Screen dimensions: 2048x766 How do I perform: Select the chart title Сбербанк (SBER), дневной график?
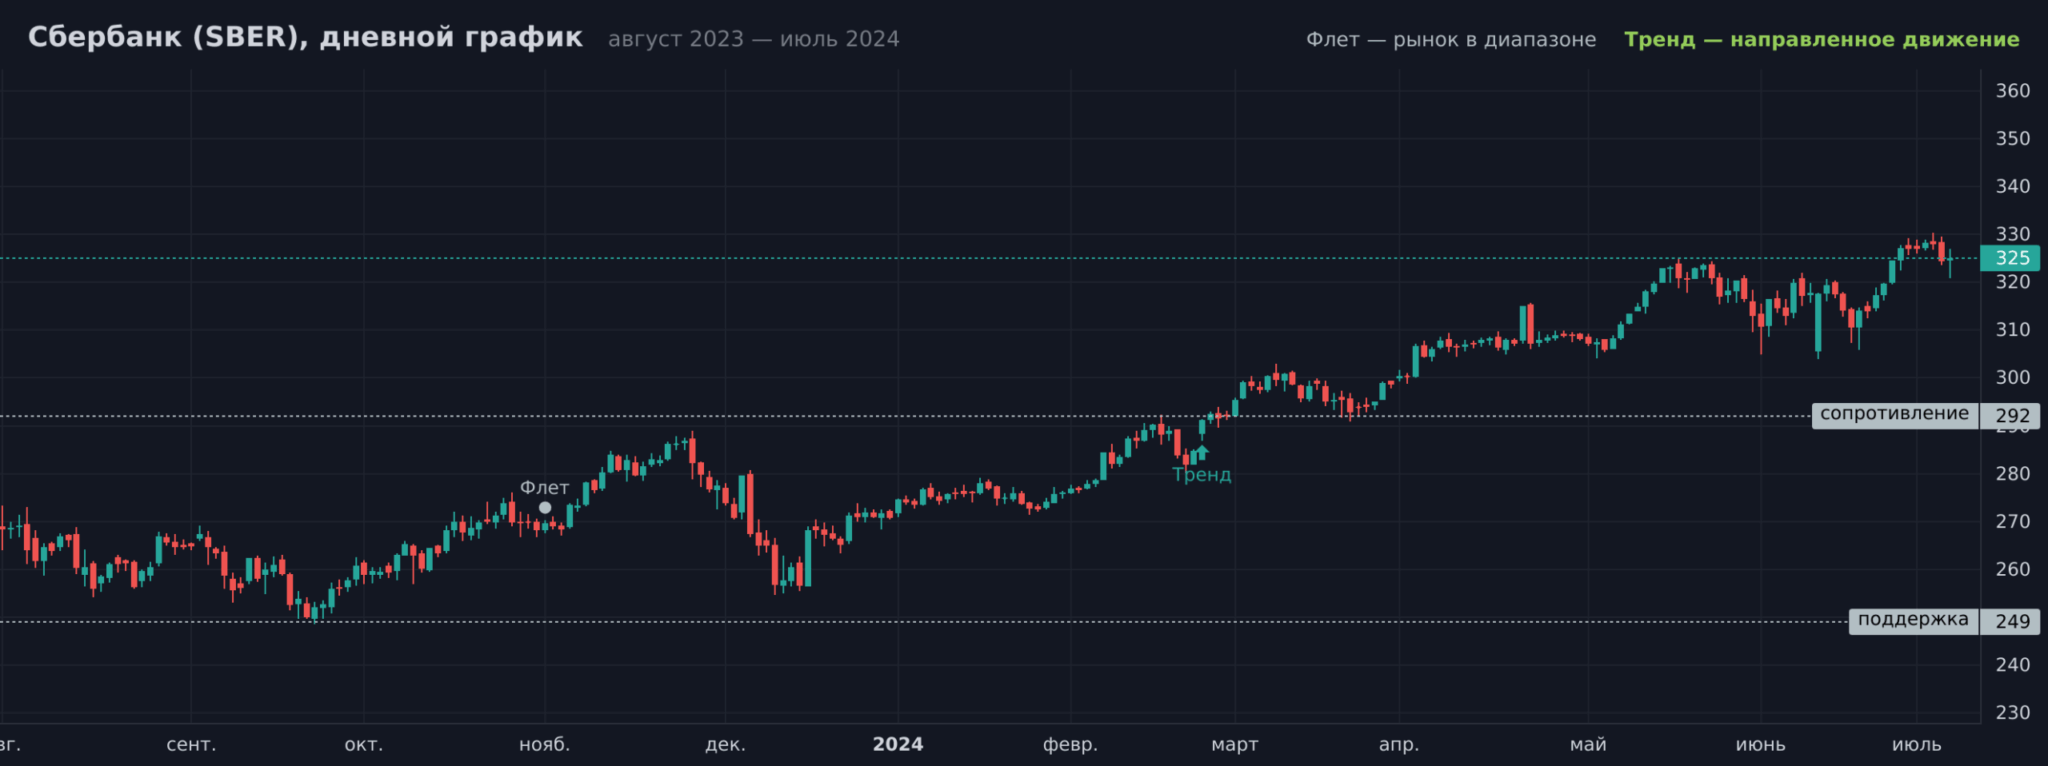[305, 38]
